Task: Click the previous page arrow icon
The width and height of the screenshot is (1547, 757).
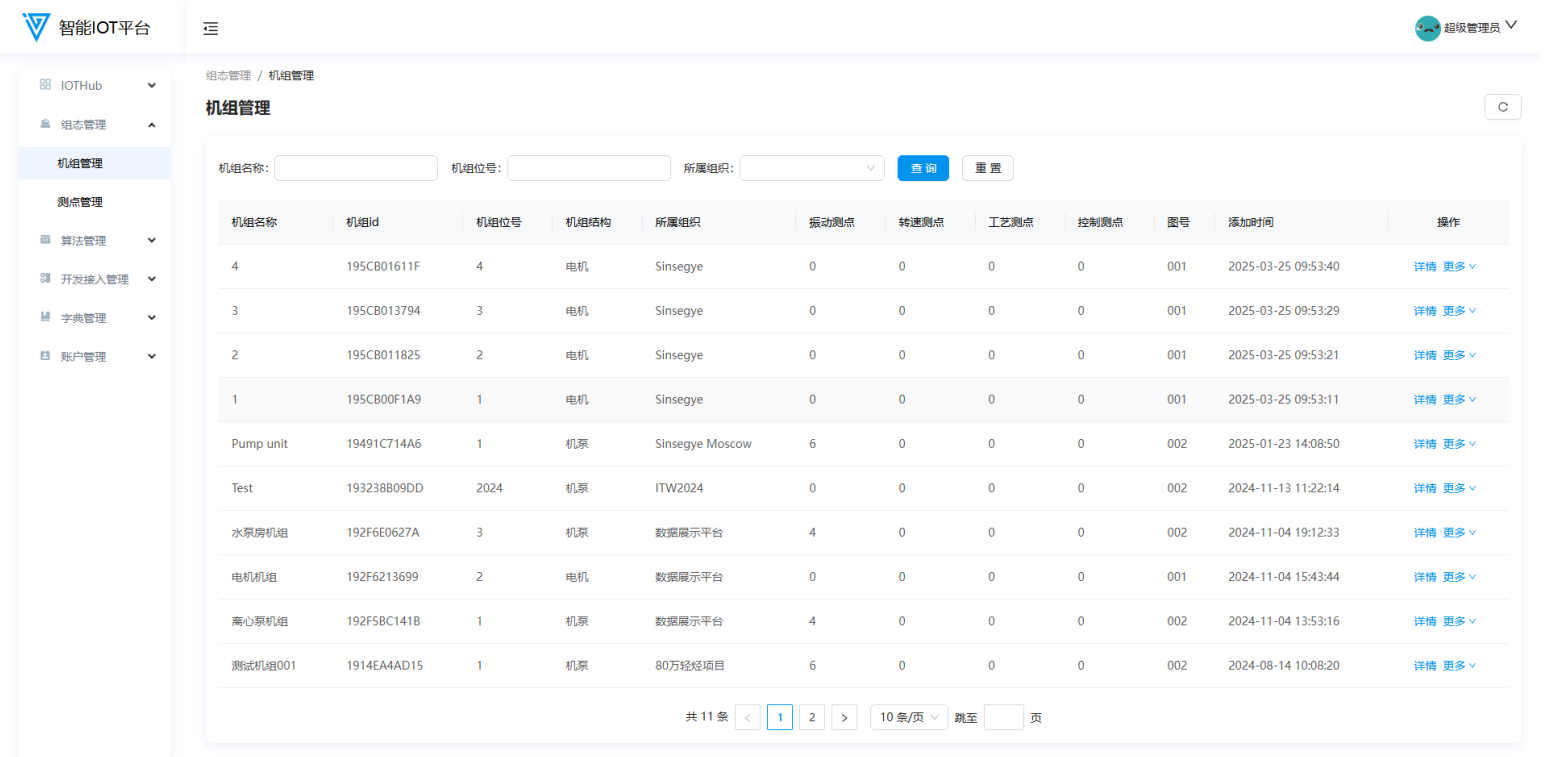Action: [x=747, y=717]
